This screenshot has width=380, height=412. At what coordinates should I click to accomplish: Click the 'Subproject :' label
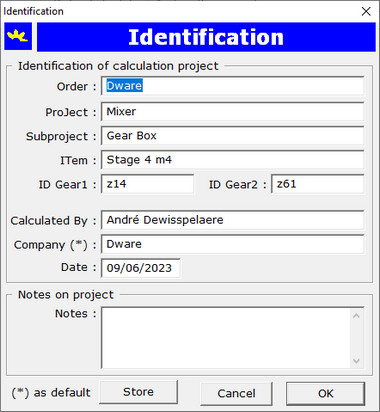point(61,137)
